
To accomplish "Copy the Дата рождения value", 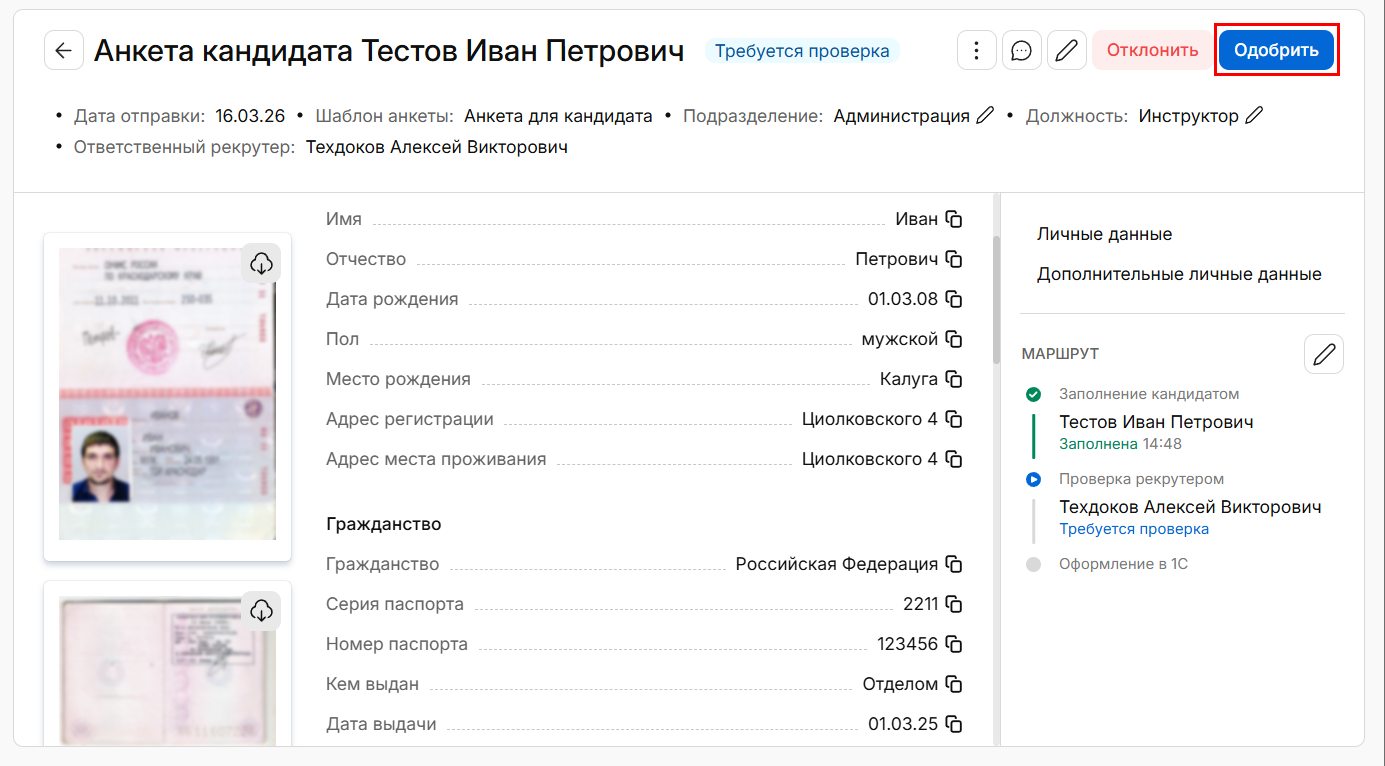I will coord(954,299).
